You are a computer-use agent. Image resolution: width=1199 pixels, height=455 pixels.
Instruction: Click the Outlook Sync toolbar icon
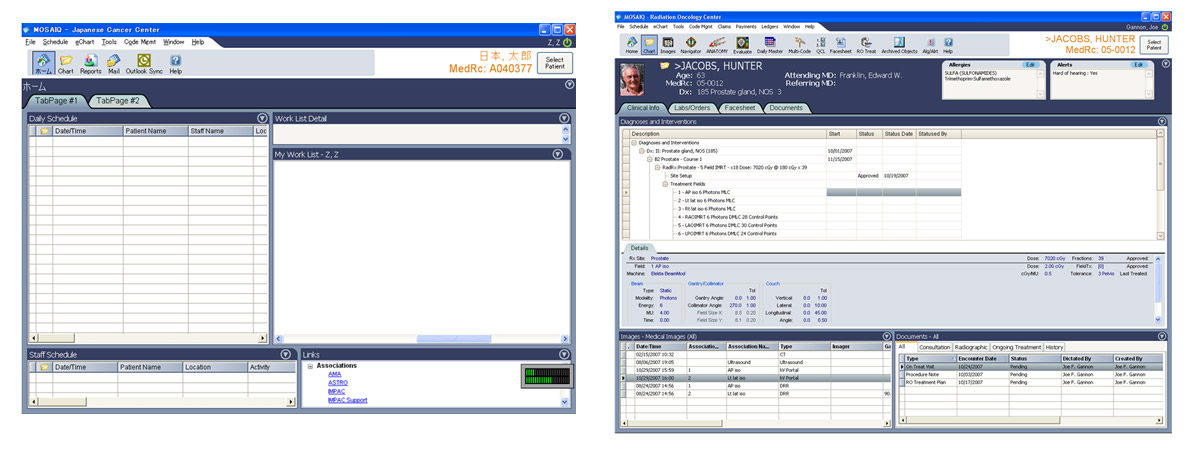click(x=143, y=63)
